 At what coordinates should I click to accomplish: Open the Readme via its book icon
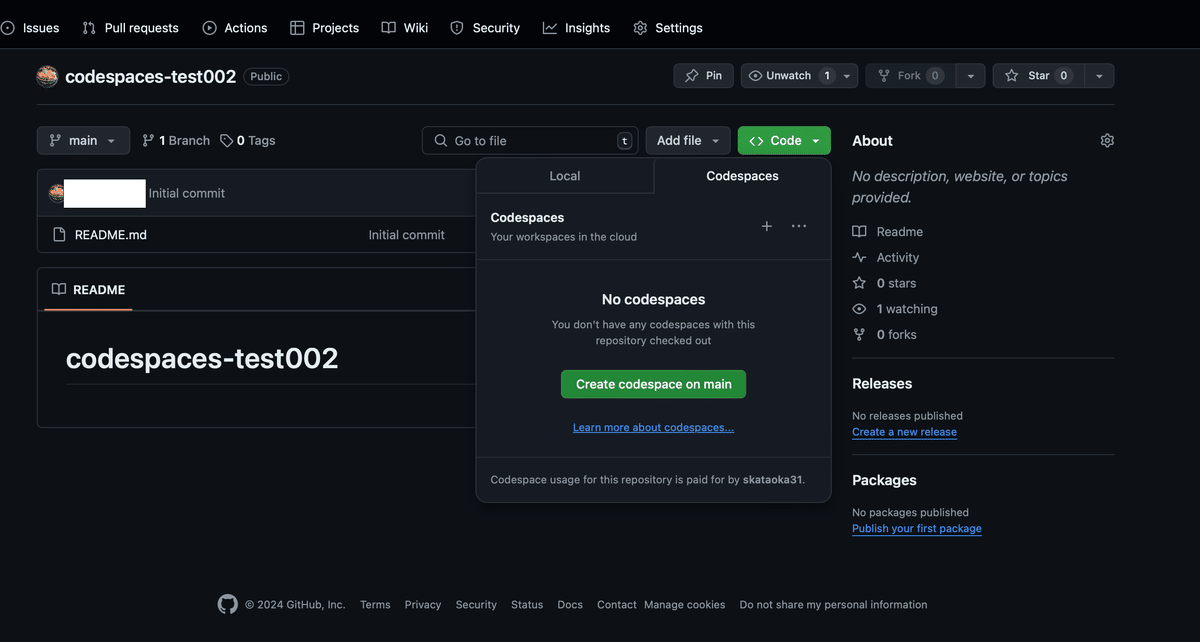[859, 231]
